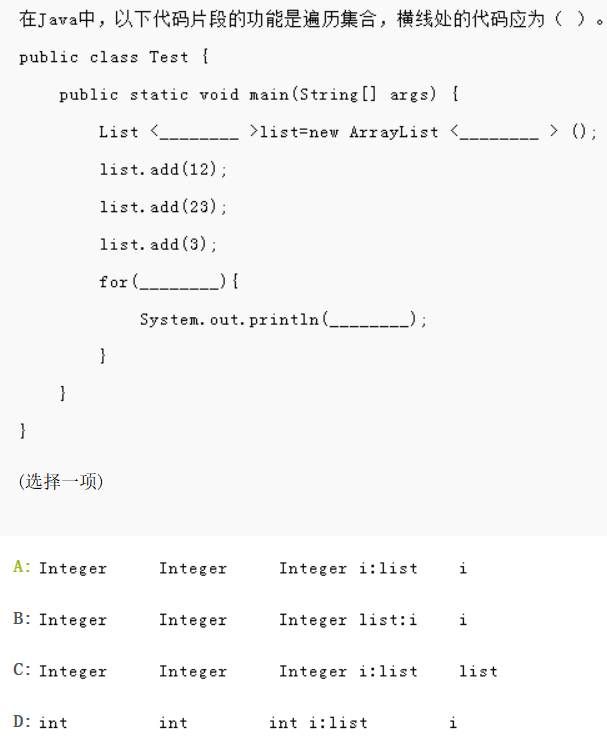Screen dimensions: 607x747
Task: Click the 'public class Test {' line
Action: click(x=113, y=57)
